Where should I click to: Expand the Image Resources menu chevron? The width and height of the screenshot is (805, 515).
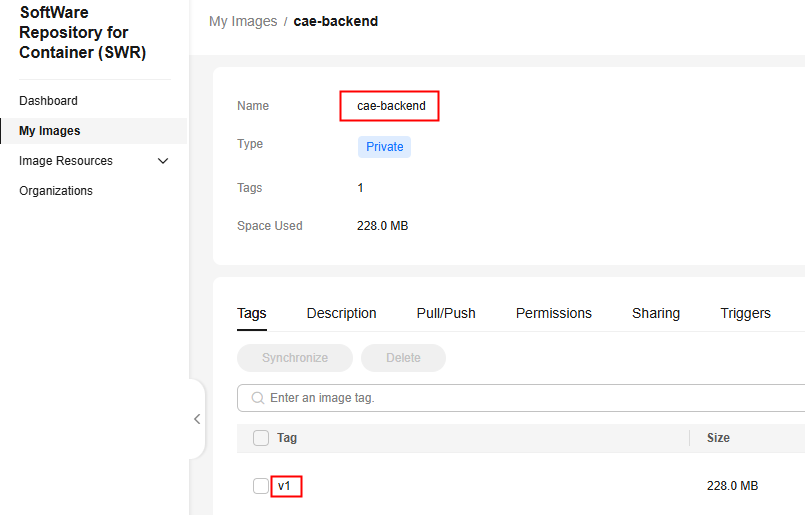163,161
